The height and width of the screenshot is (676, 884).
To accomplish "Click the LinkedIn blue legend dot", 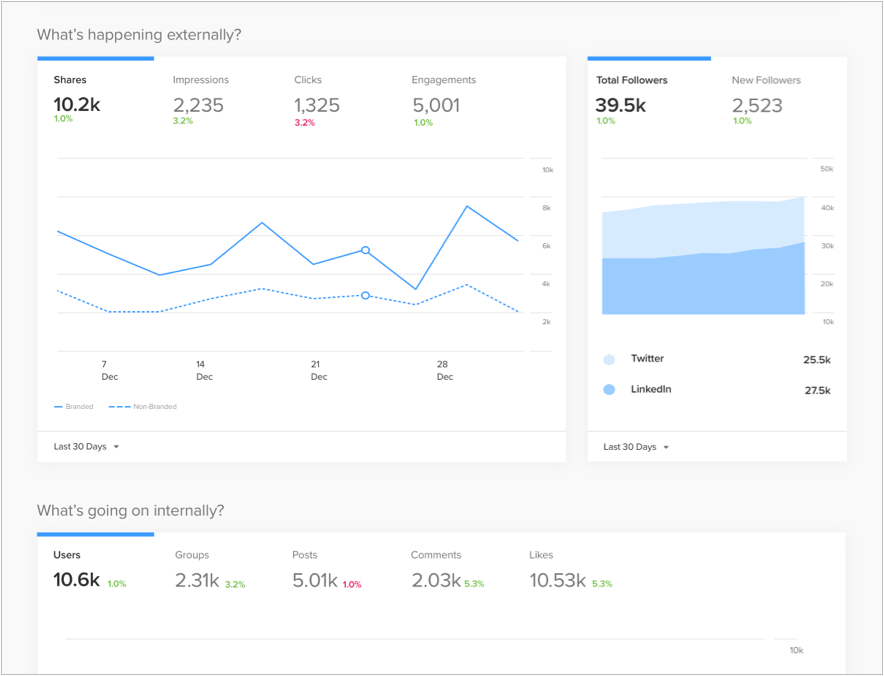I will point(609,390).
